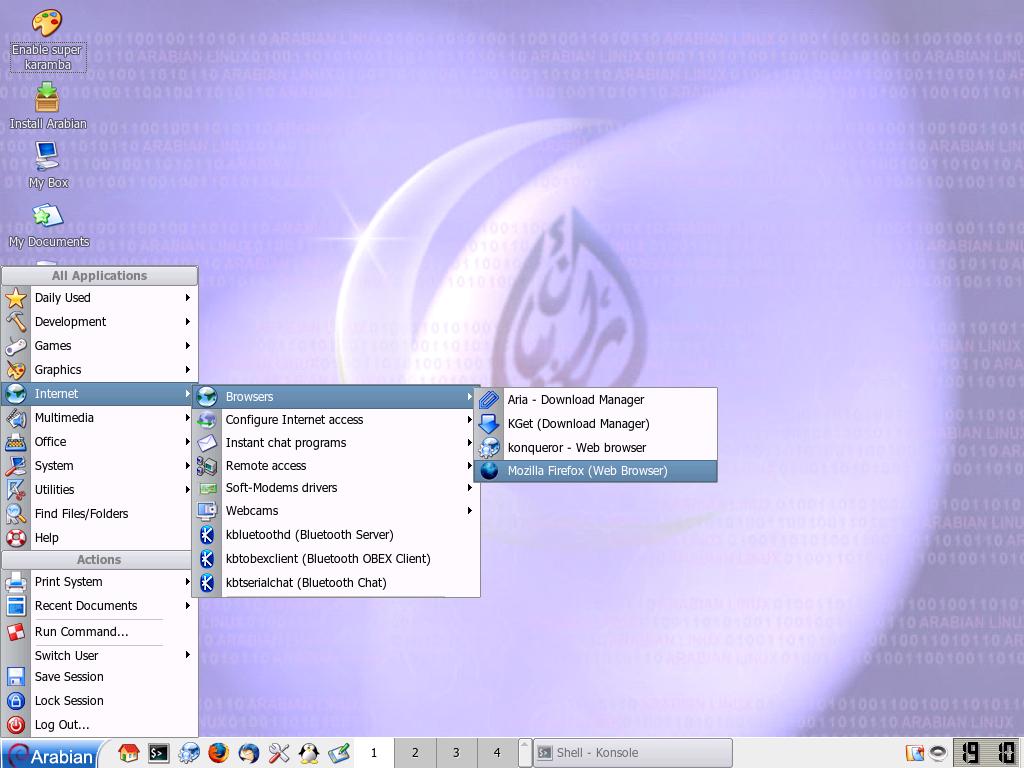Image resolution: width=1024 pixels, height=768 pixels.
Task: Open the home folder taskbar icon
Action: tap(128, 754)
